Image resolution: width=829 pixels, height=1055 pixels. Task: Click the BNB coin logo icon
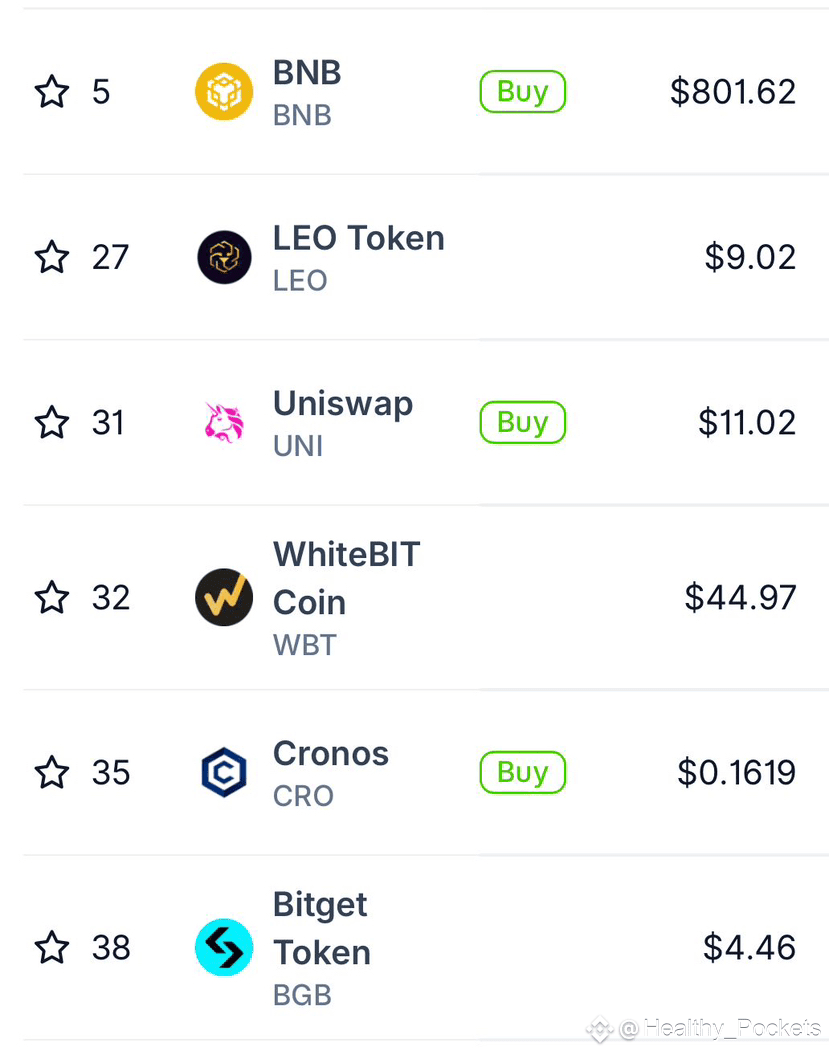[x=224, y=92]
